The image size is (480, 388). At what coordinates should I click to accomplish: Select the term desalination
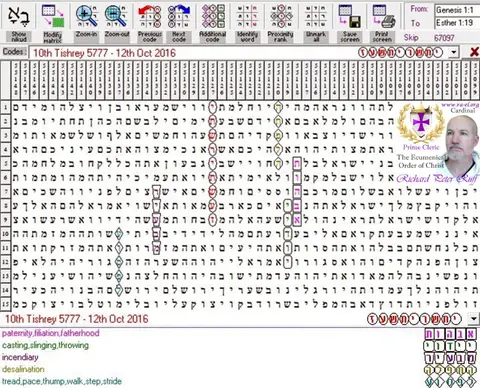(x=23, y=369)
